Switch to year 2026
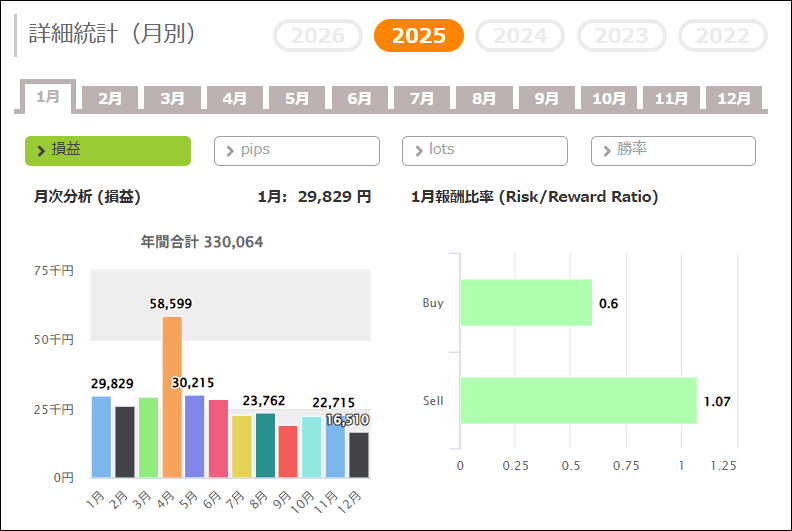Image resolution: width=792 pixels, height=531 pixels. coord(317,36)
